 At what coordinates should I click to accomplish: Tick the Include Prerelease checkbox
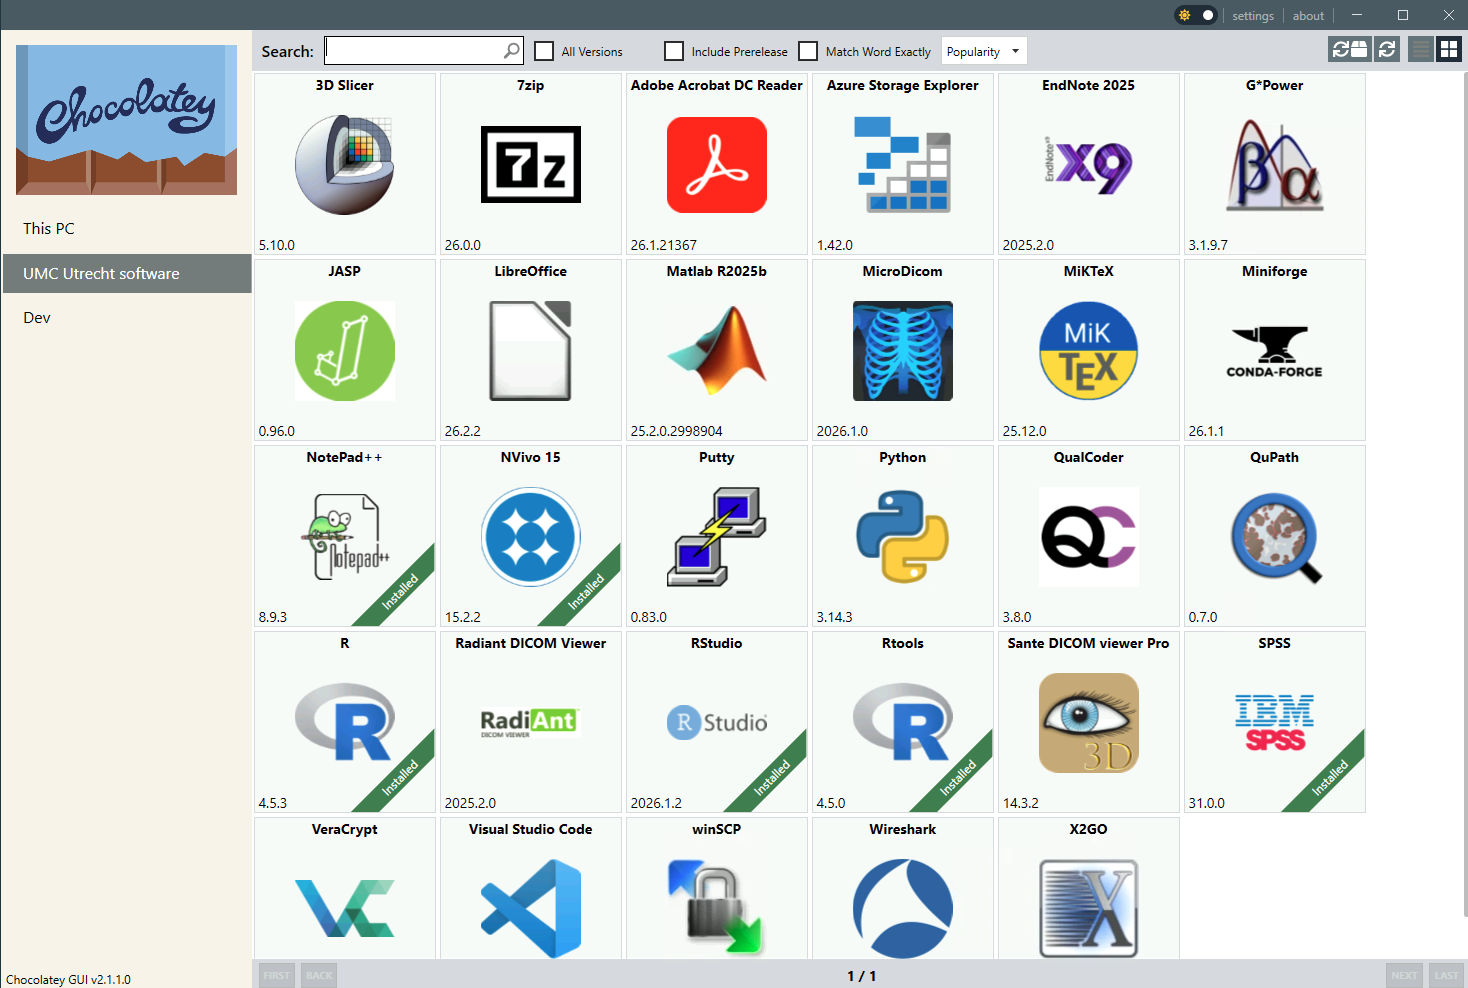click(x=674, y=51)
